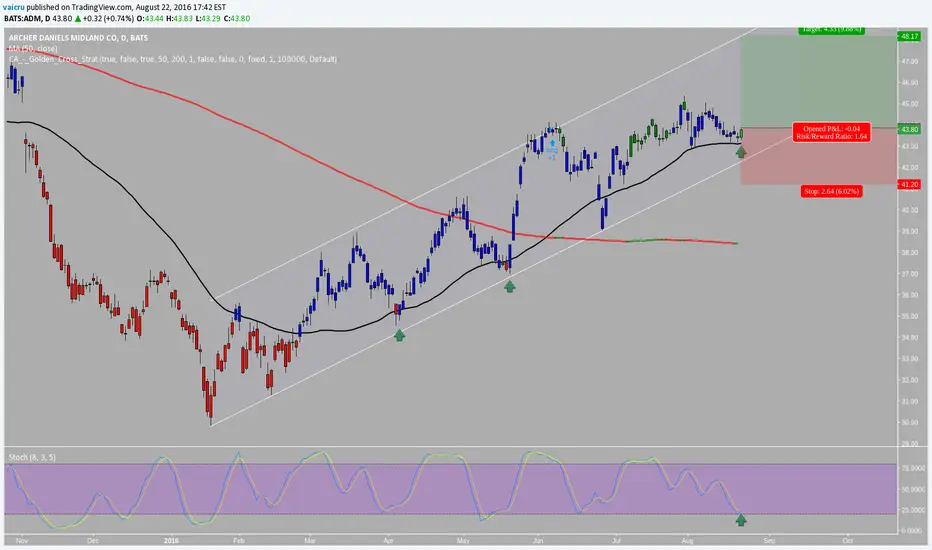
Task: Select the green up-arrow marker under the August price
Action: pos(741,152)
